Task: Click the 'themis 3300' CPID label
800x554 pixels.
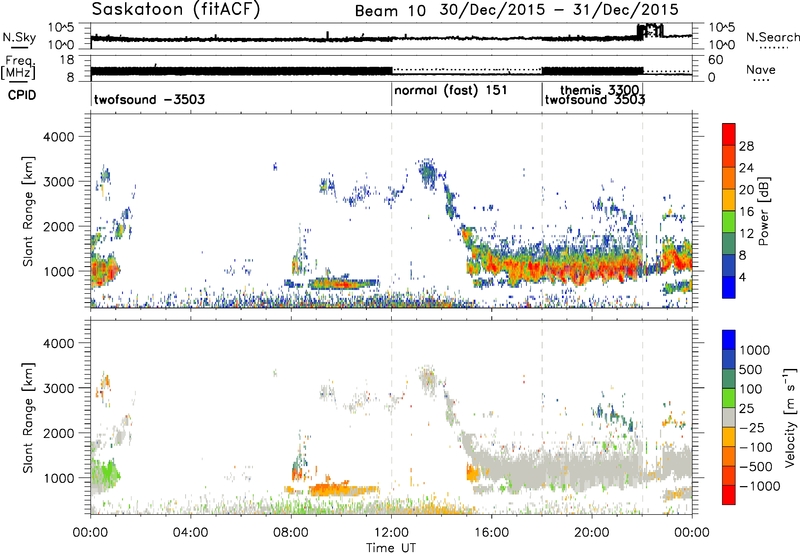Action: pos(599,90)
